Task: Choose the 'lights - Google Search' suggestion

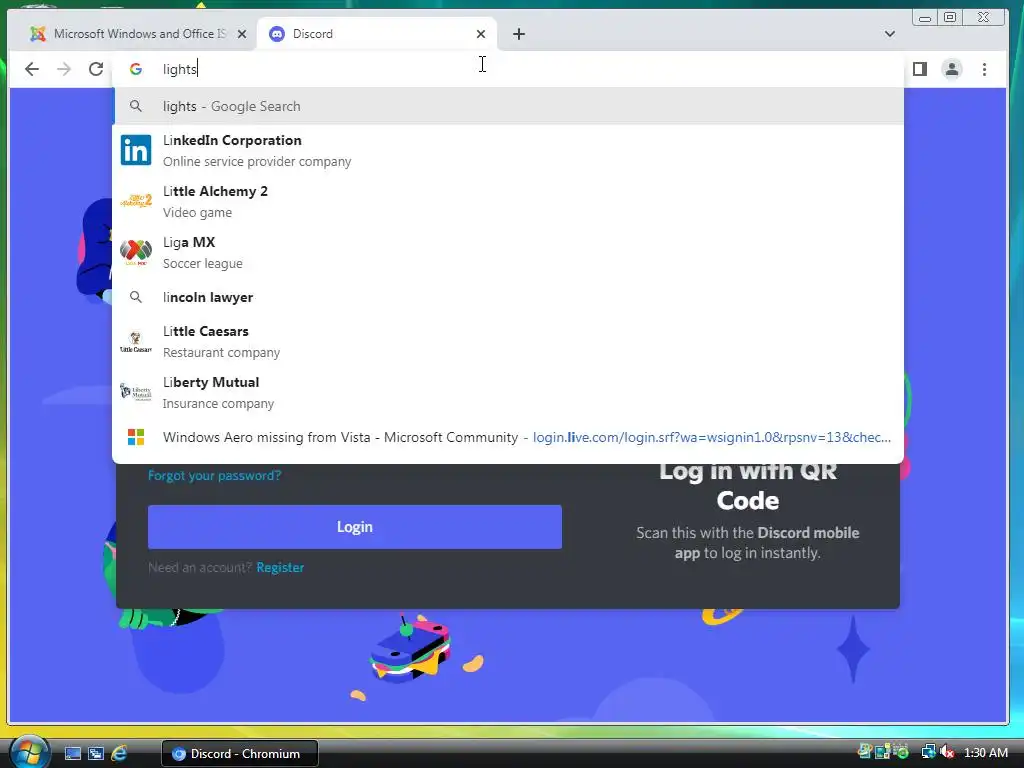Action: pos(509,106)
